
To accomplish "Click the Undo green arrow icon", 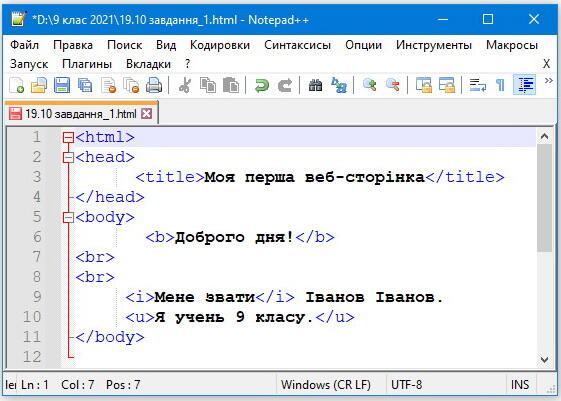I will tap(262, 85).
